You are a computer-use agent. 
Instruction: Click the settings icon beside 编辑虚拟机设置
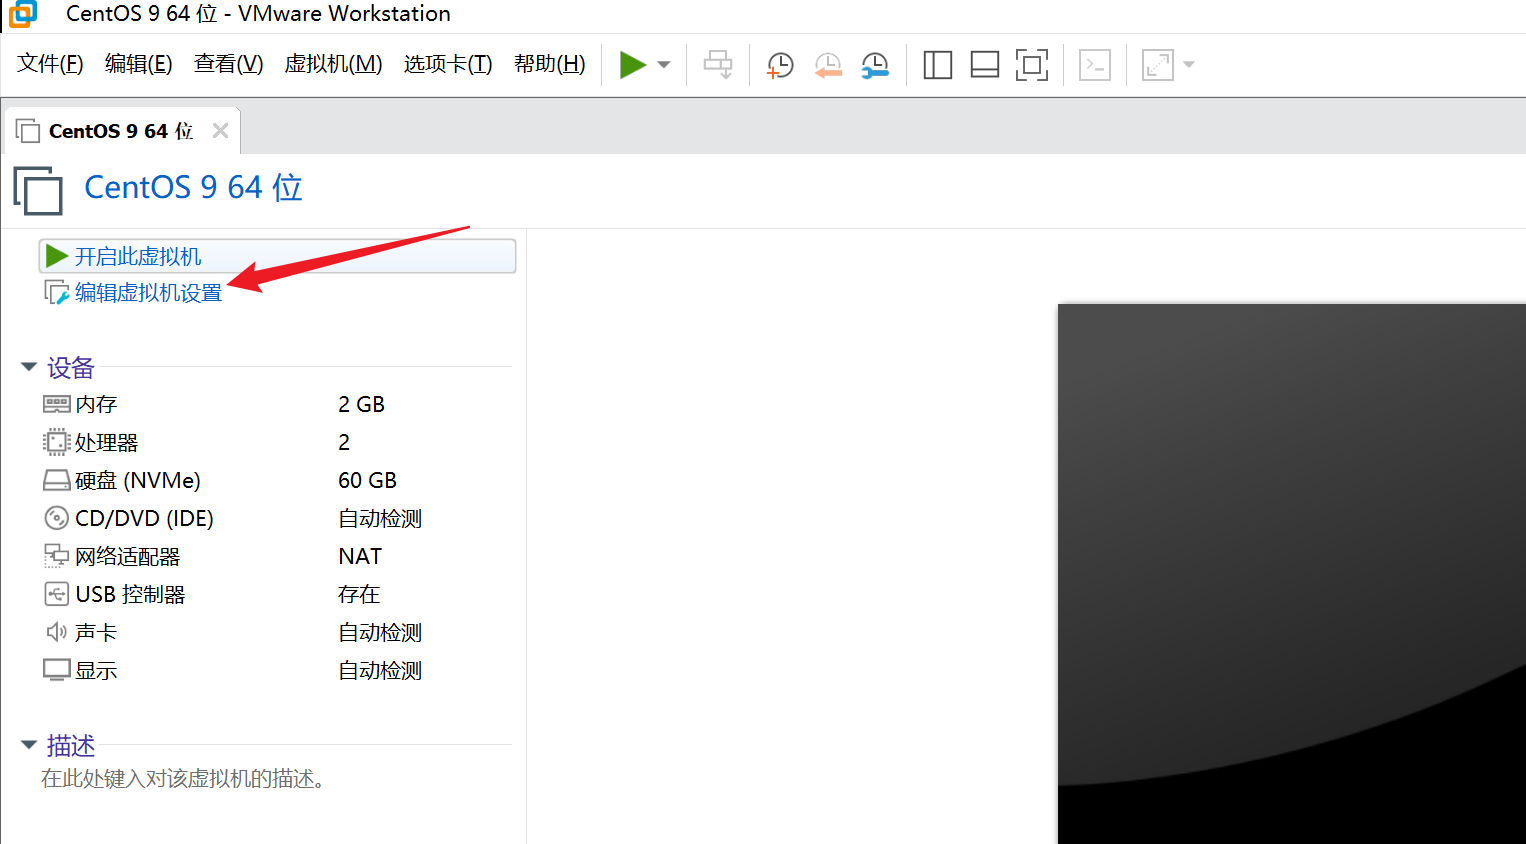57,292
